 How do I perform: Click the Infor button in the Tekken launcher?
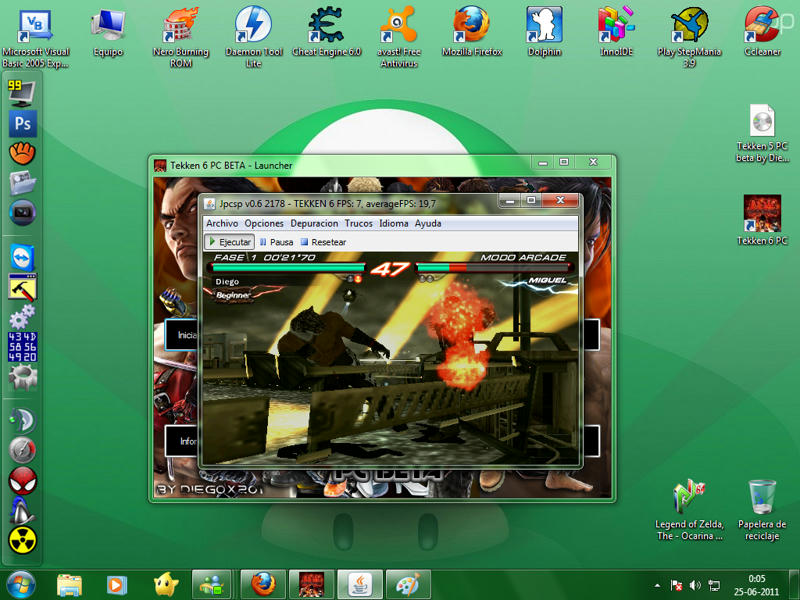[x=181, y=441]
